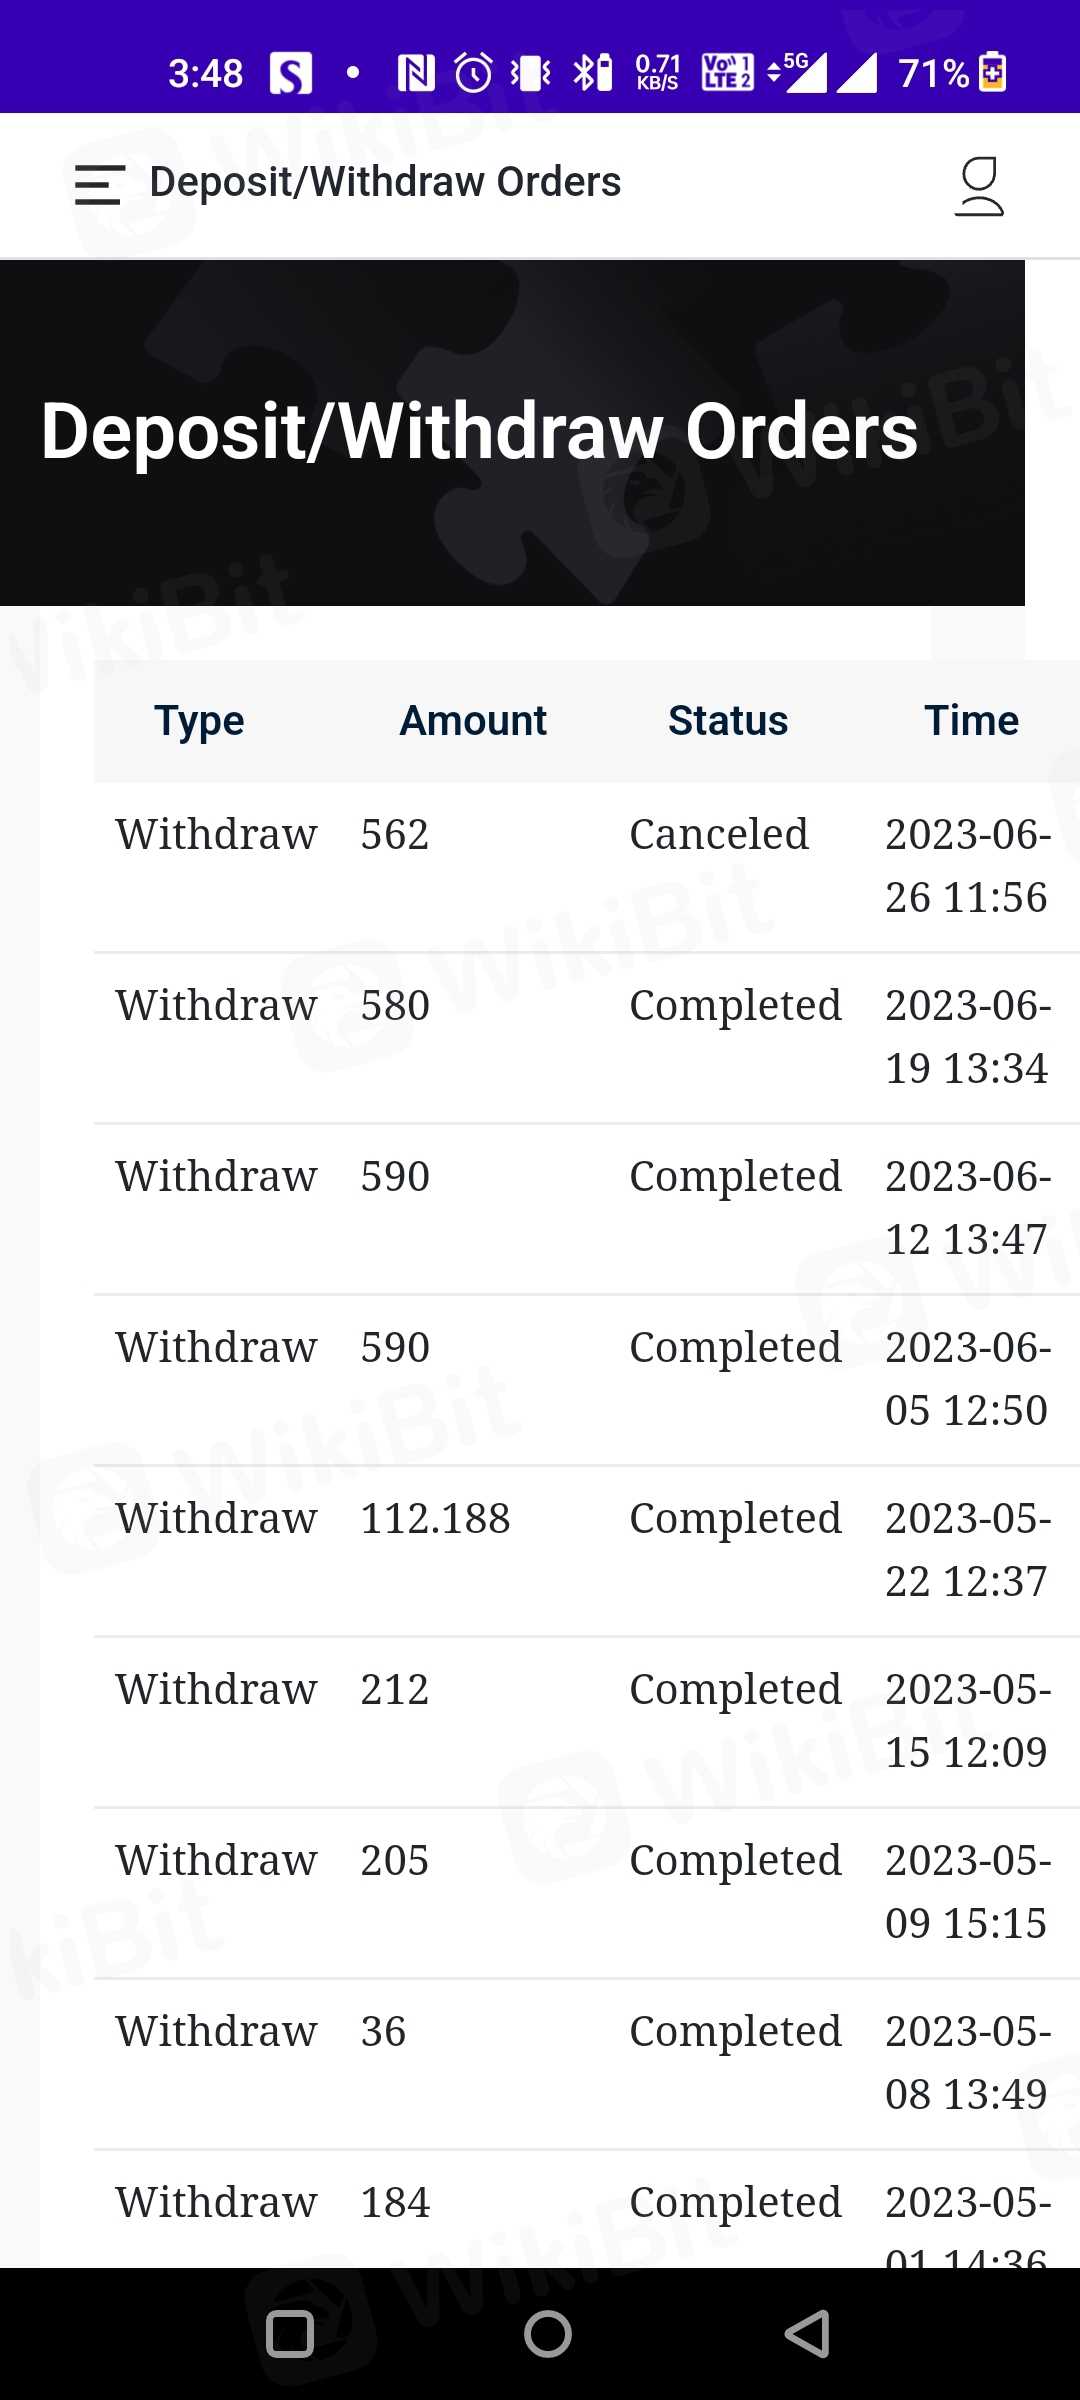Open the hamburger navigation menu
This screenshot has width=1080, height=2400.
pos(99,185)
